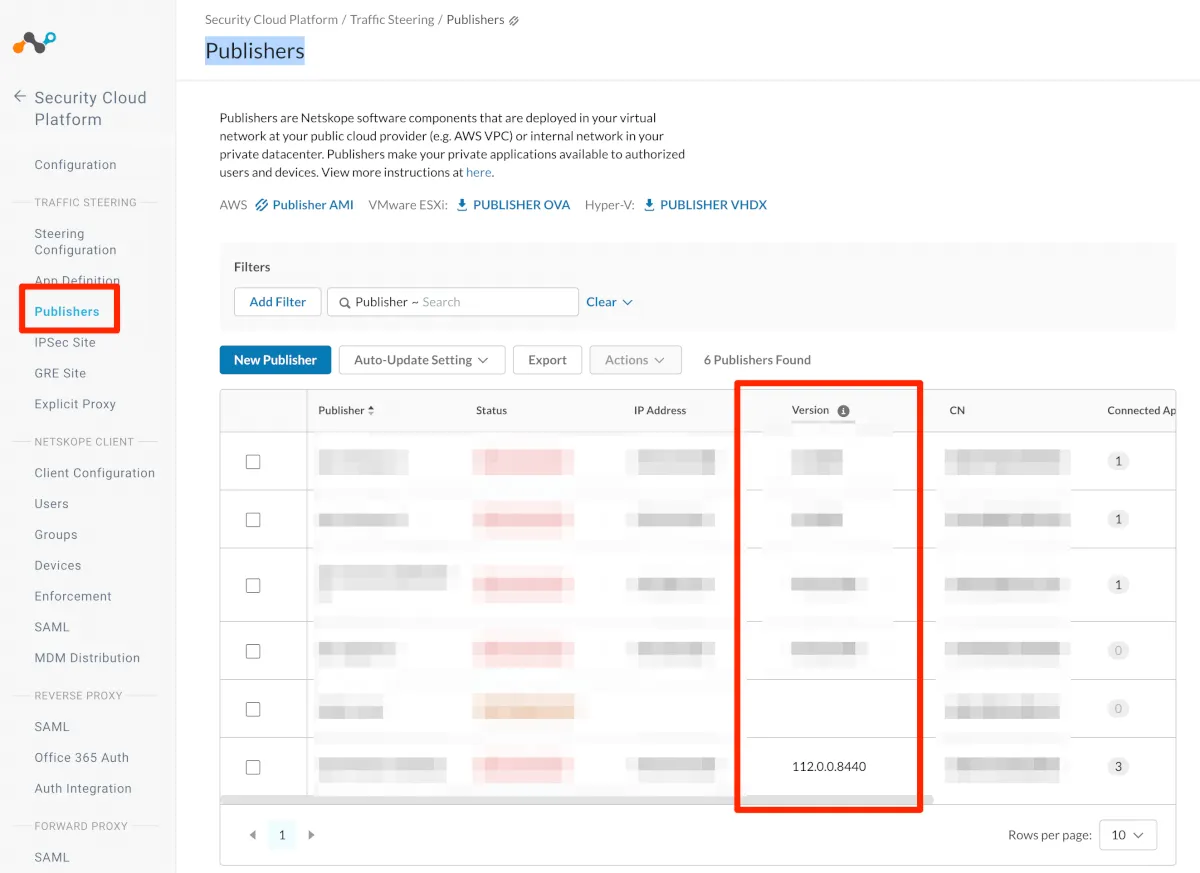Click the Publisher AMI link icon
Viewport: 1200px width, 873px height.
click(262, 205)
